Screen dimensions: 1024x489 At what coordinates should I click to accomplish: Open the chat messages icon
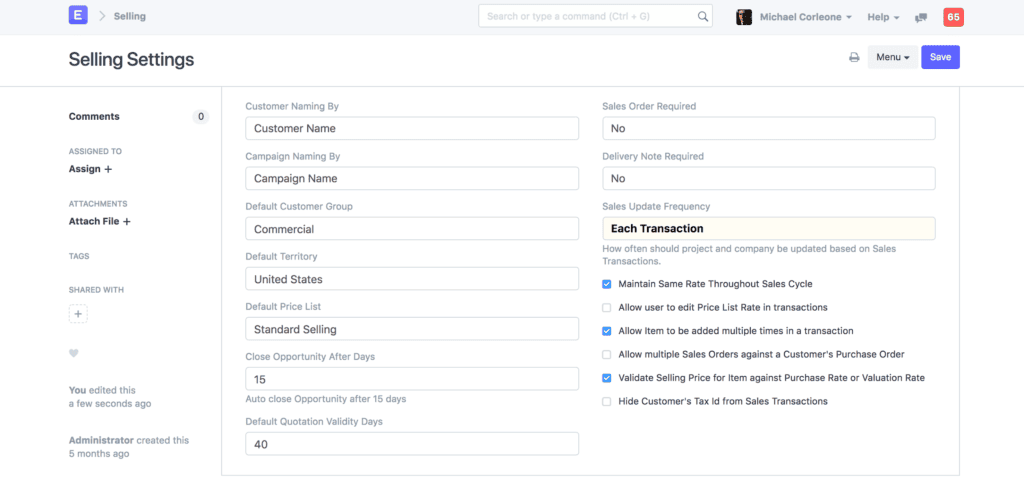(921, 18)
